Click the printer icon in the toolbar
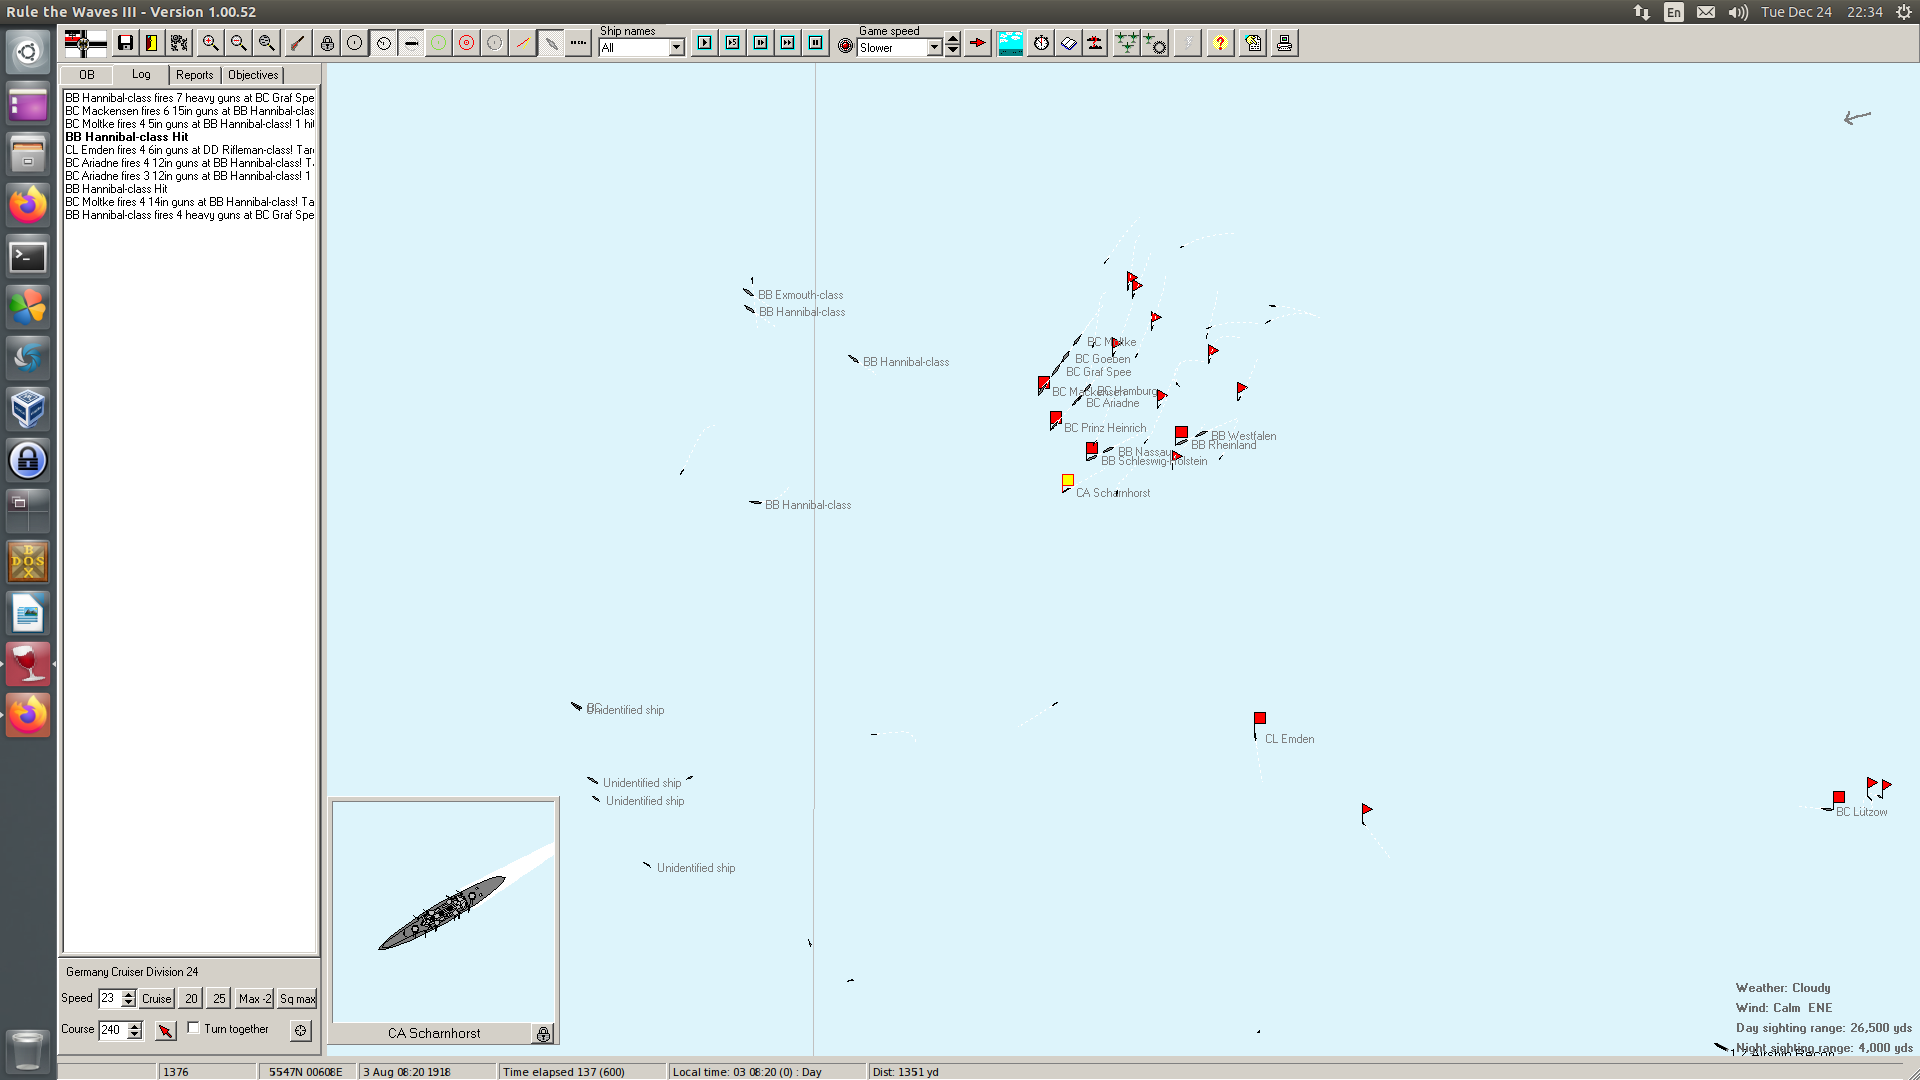 [x=1284, y=43]
